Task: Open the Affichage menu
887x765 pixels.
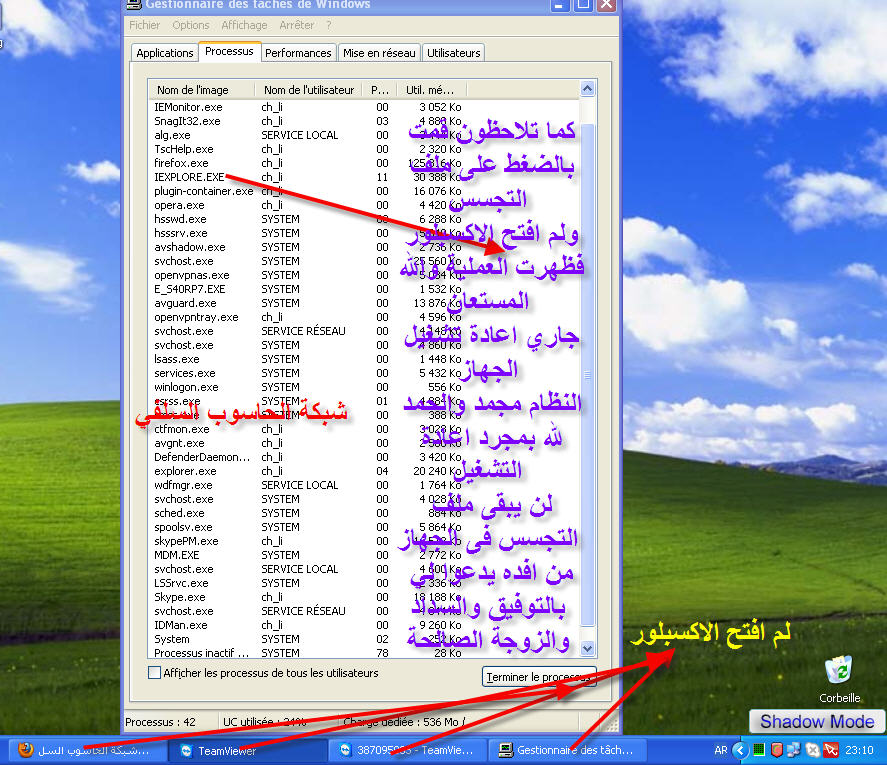Action: pyautogui.click(x=244, y=25)
